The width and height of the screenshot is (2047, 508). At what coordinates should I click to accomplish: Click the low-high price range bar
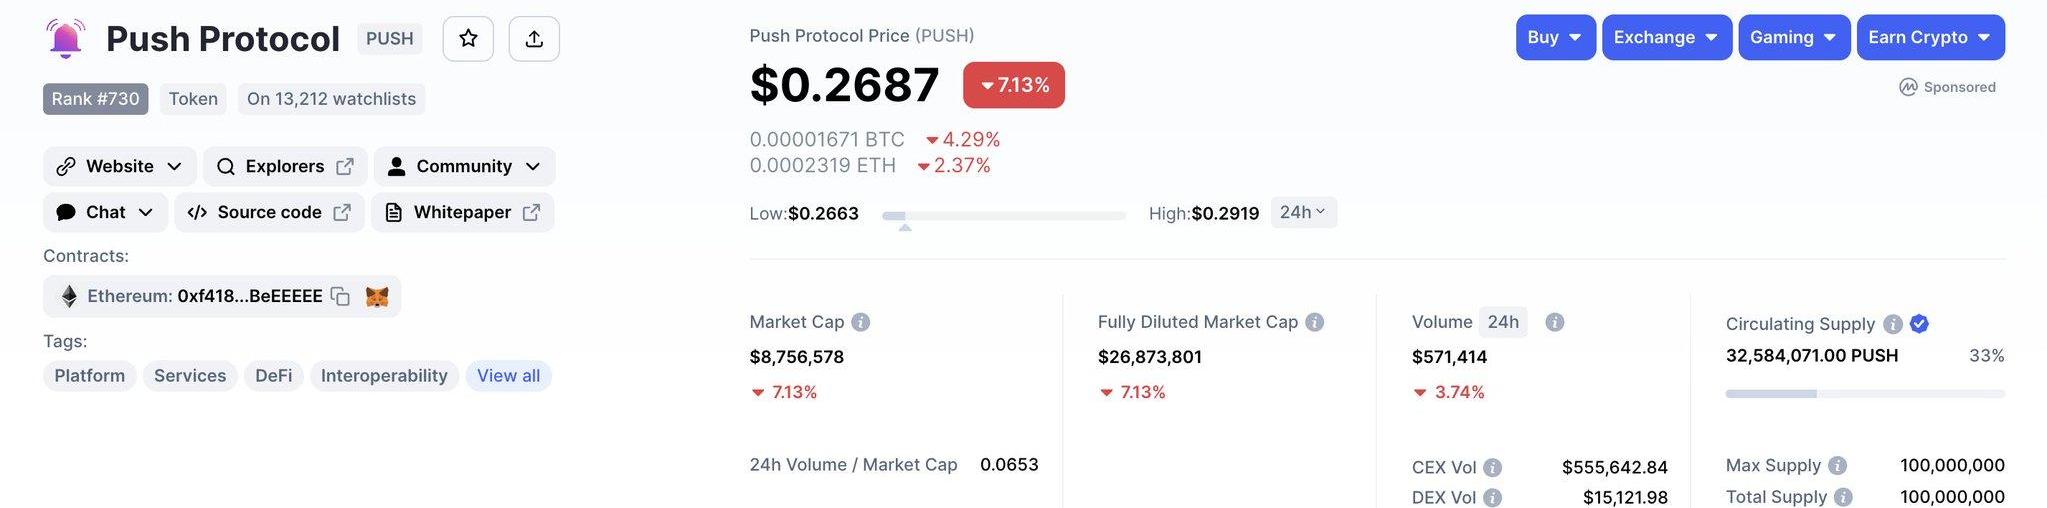pyautogui.click(x=1003, y=215)
